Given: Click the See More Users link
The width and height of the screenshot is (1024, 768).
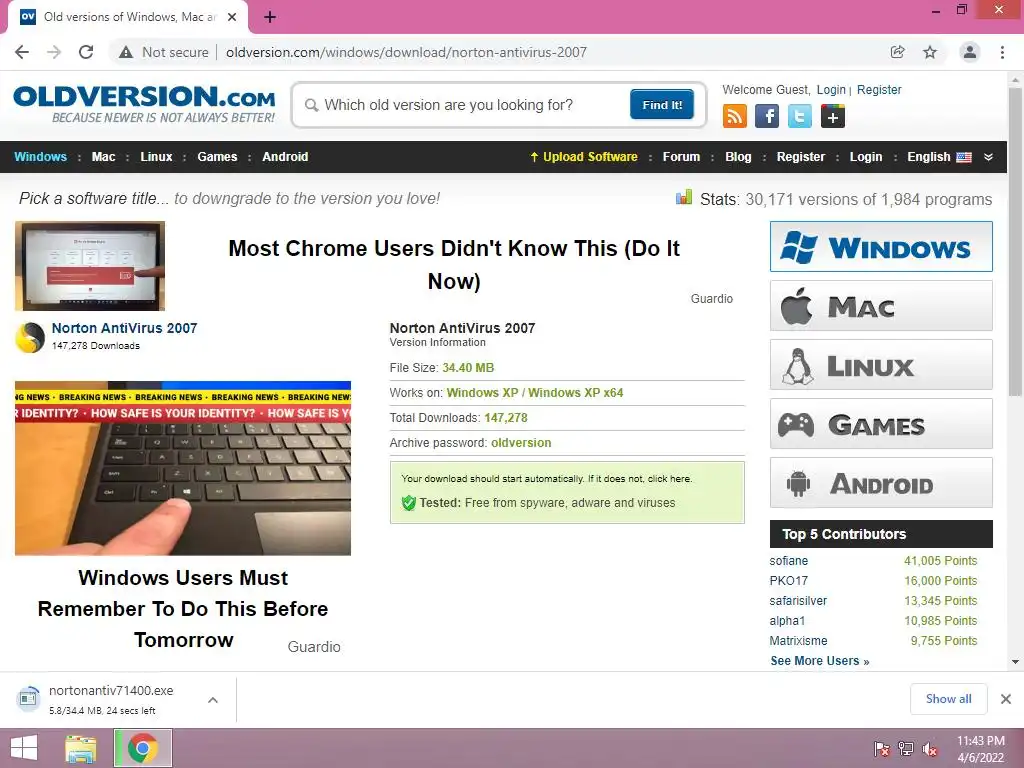Looking at the screenshot, I should [820, 661].
